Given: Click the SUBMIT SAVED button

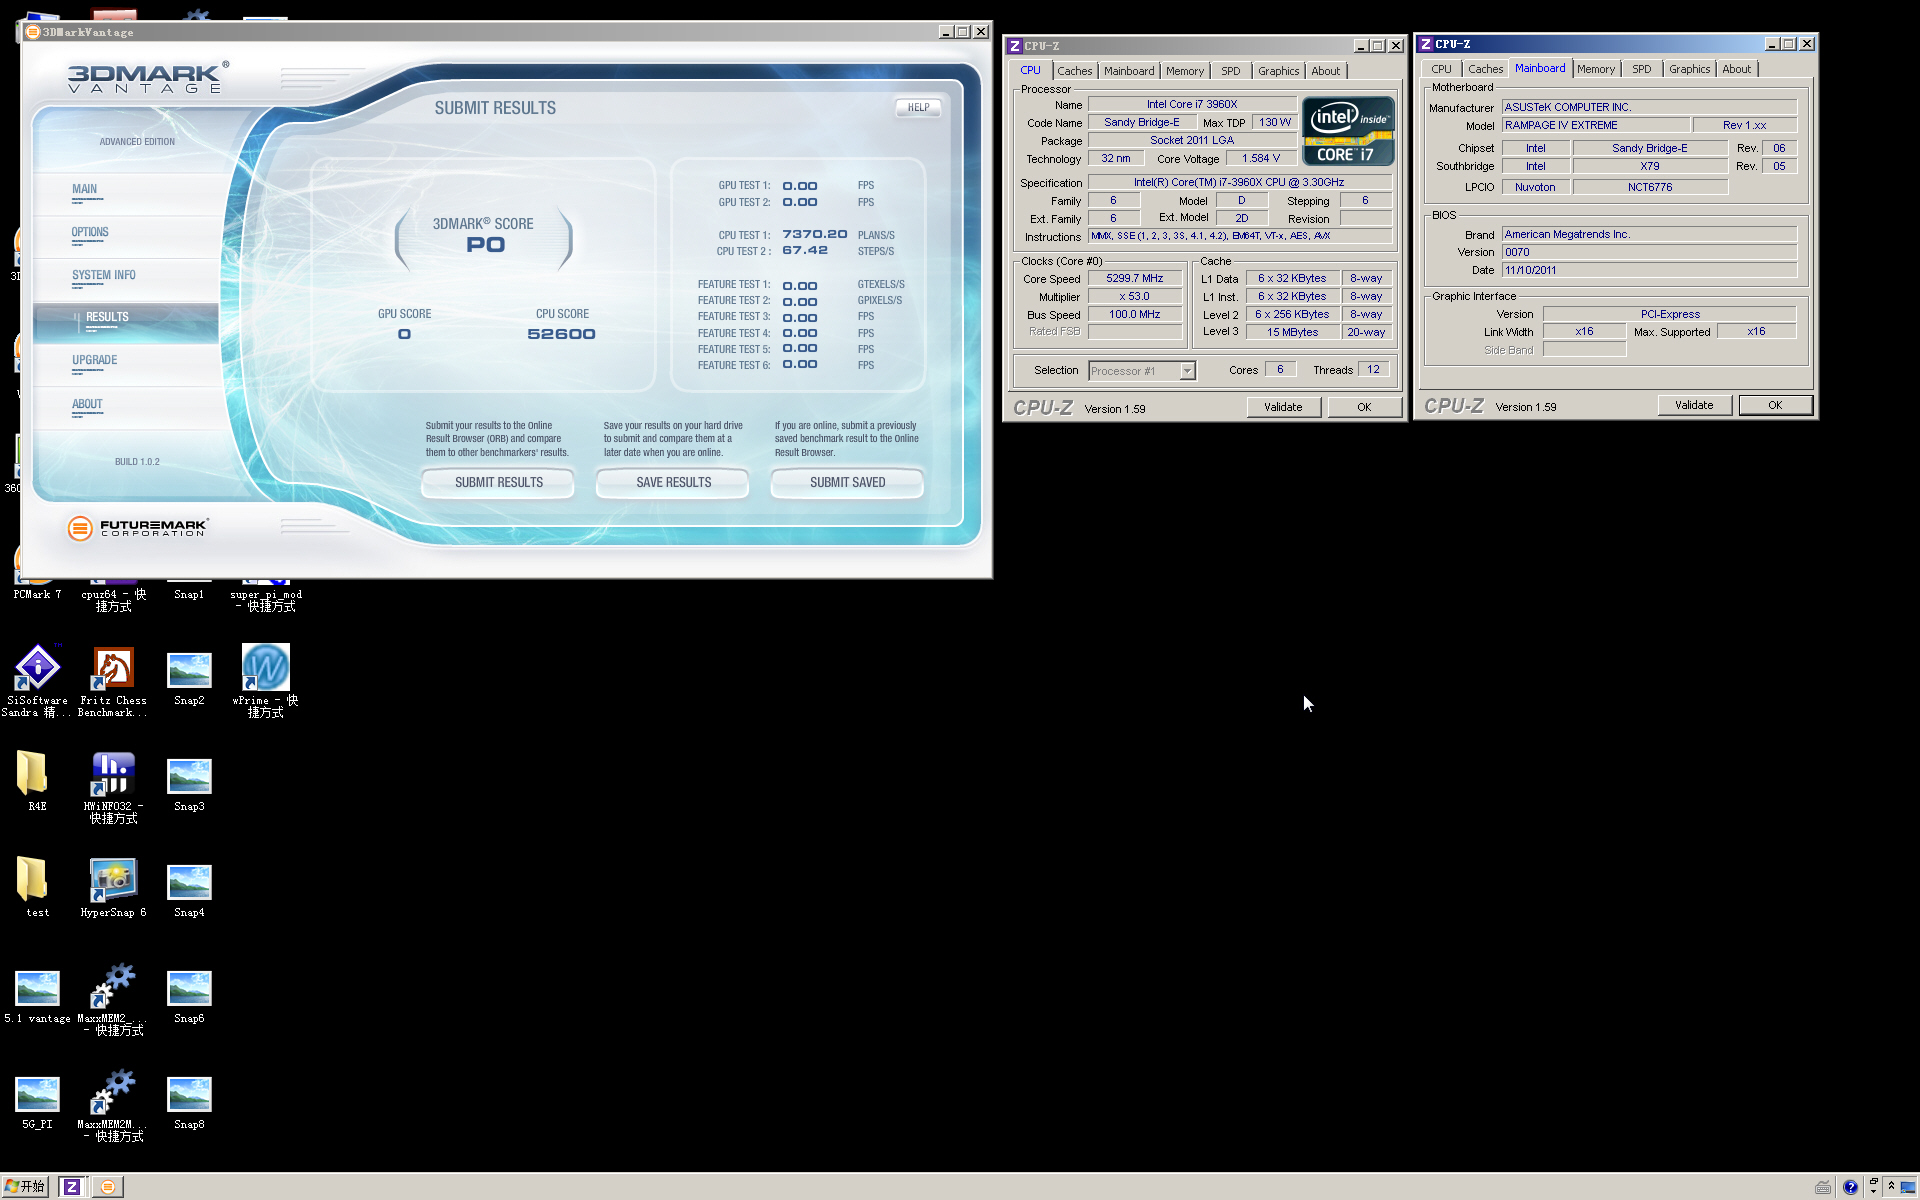Looking at the screenshot, I should coord(847,482).
